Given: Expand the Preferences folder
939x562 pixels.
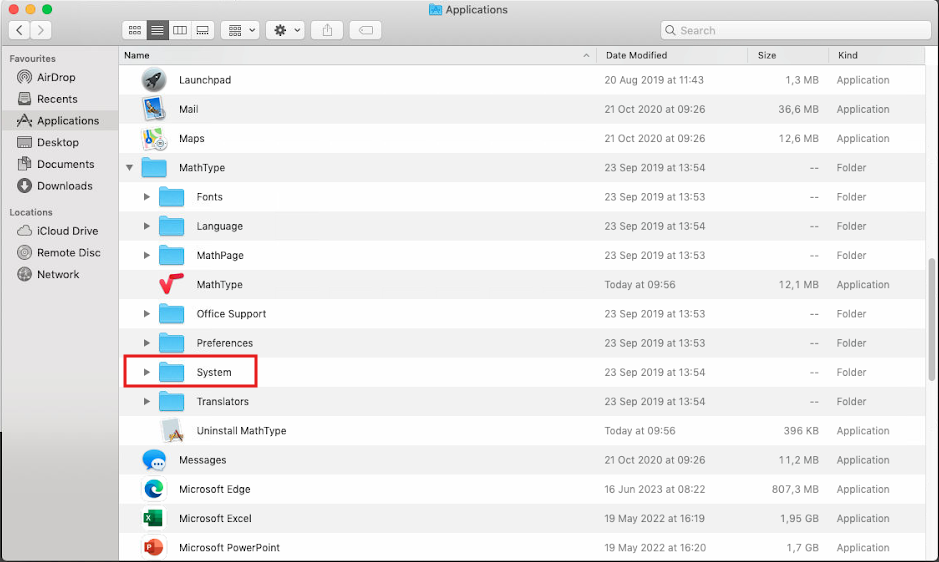Looking at the screenshot, I should point(146,343).
